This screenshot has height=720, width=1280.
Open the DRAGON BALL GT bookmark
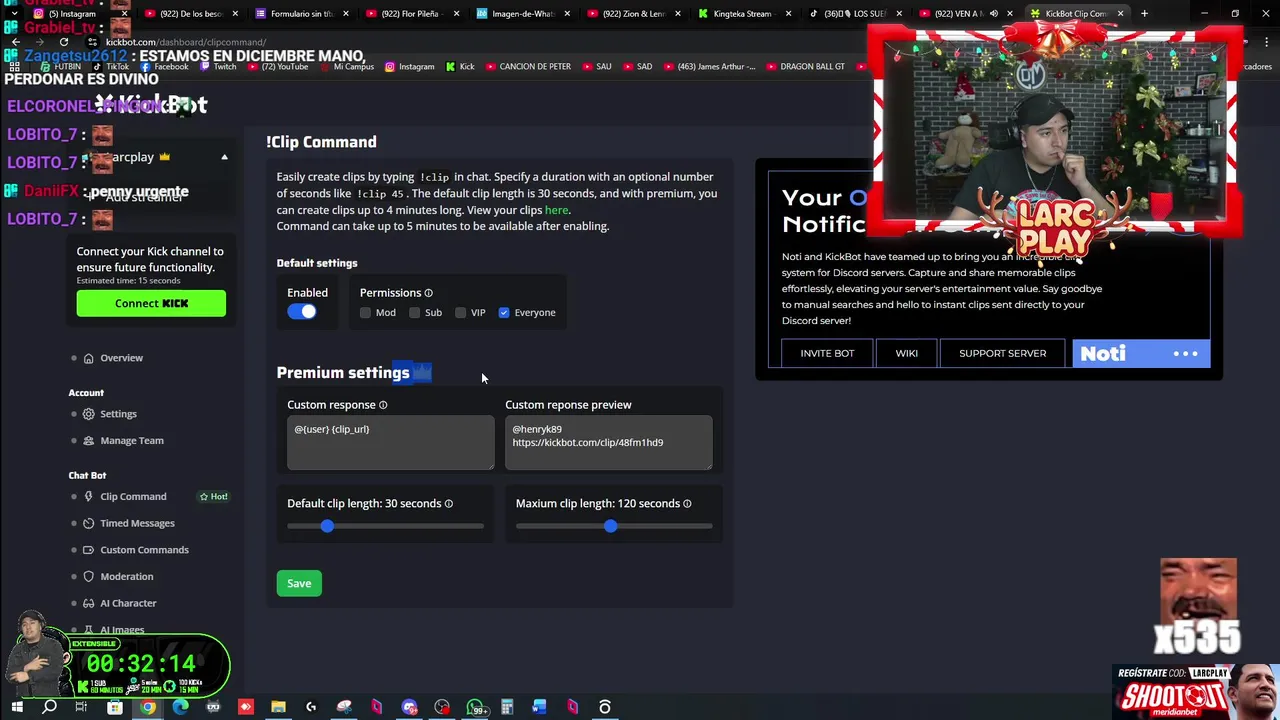point(805,67)
